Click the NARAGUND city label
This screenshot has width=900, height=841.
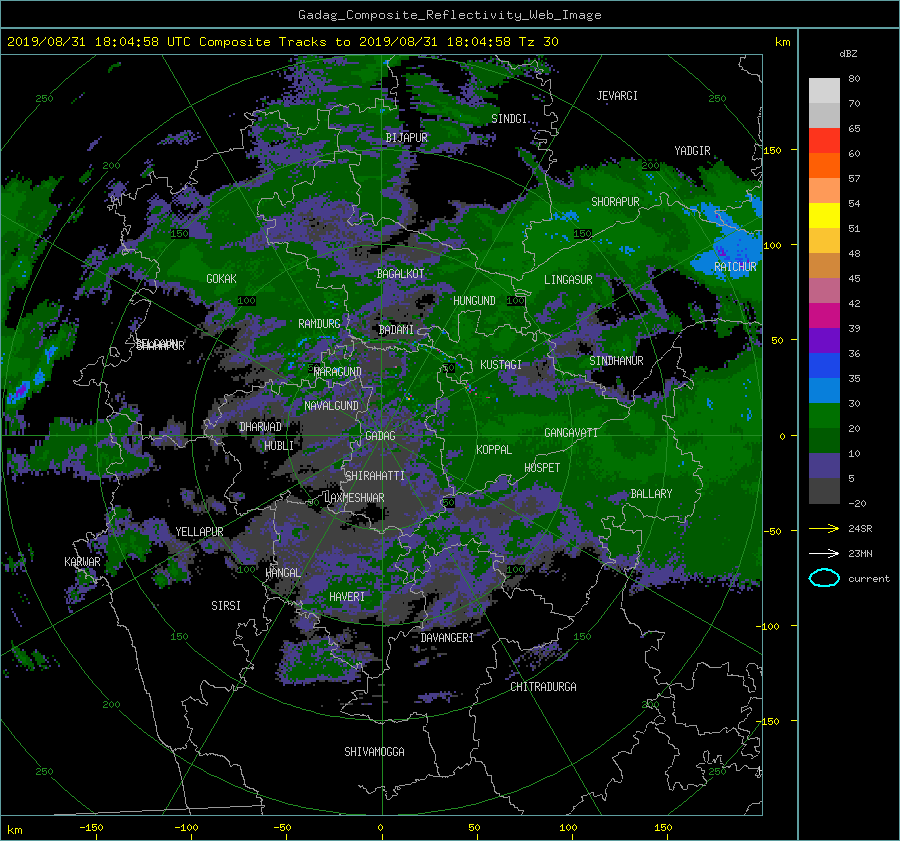338,372
